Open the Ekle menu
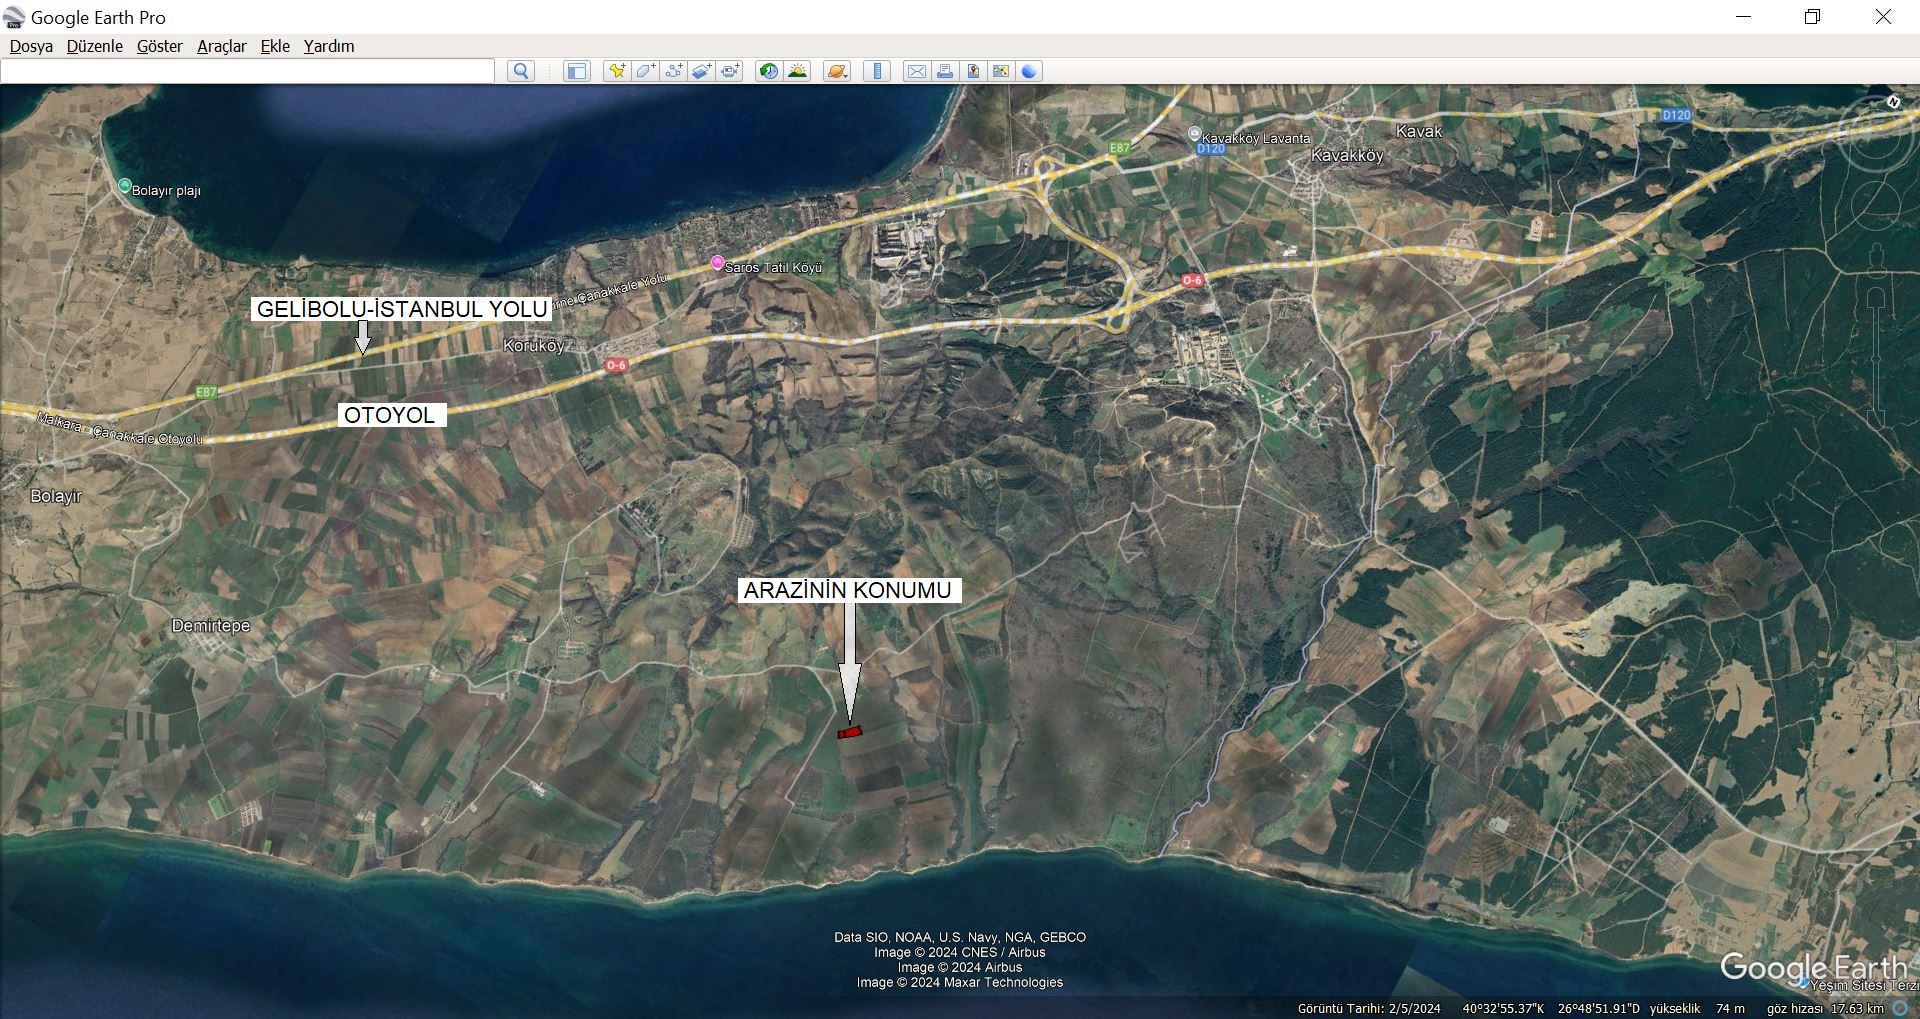The height and width of the screenshot is (1019, 1920). pos(275,46)
